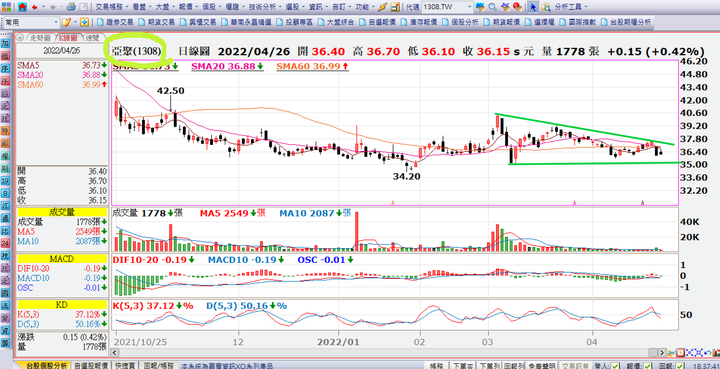720x369 pixels.
Task: Select the 台股個股分析 bottom tab
Action: [x=46, y=365]
